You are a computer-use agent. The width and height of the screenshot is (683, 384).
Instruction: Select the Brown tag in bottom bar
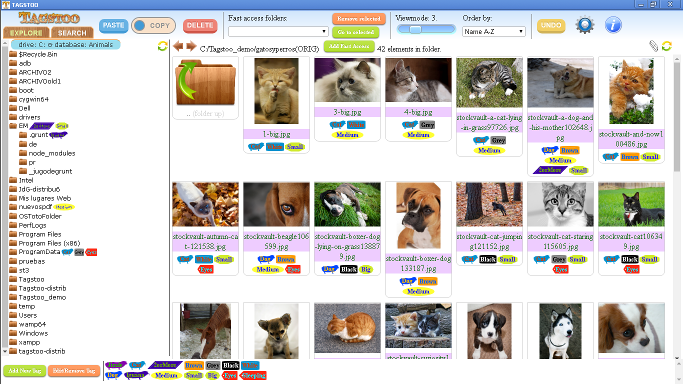coord(194,365)
